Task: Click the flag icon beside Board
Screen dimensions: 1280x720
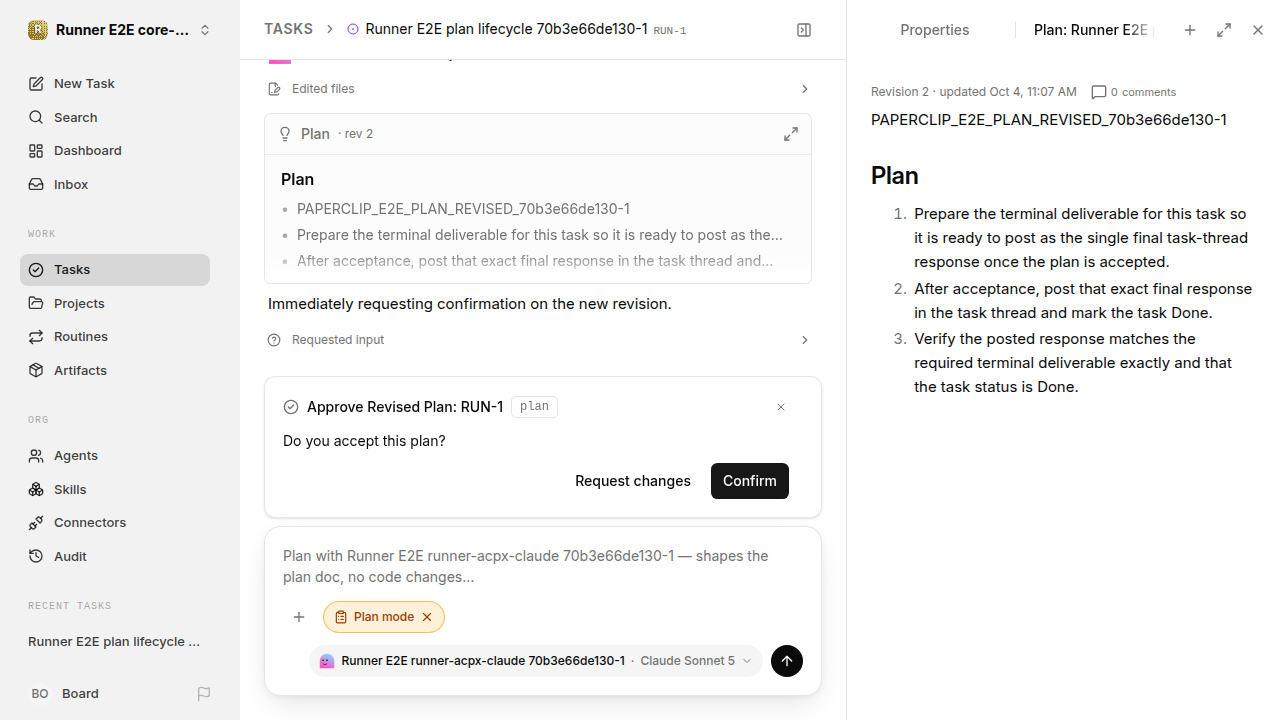Action: click(x=204, y=694)
